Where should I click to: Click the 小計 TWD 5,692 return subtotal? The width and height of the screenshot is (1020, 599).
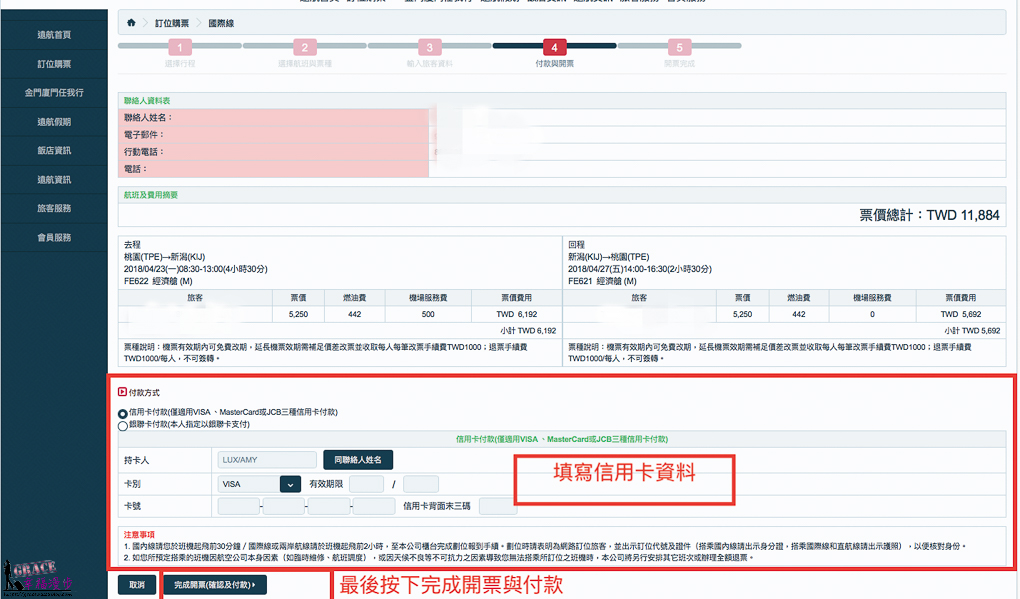point(972,330)
